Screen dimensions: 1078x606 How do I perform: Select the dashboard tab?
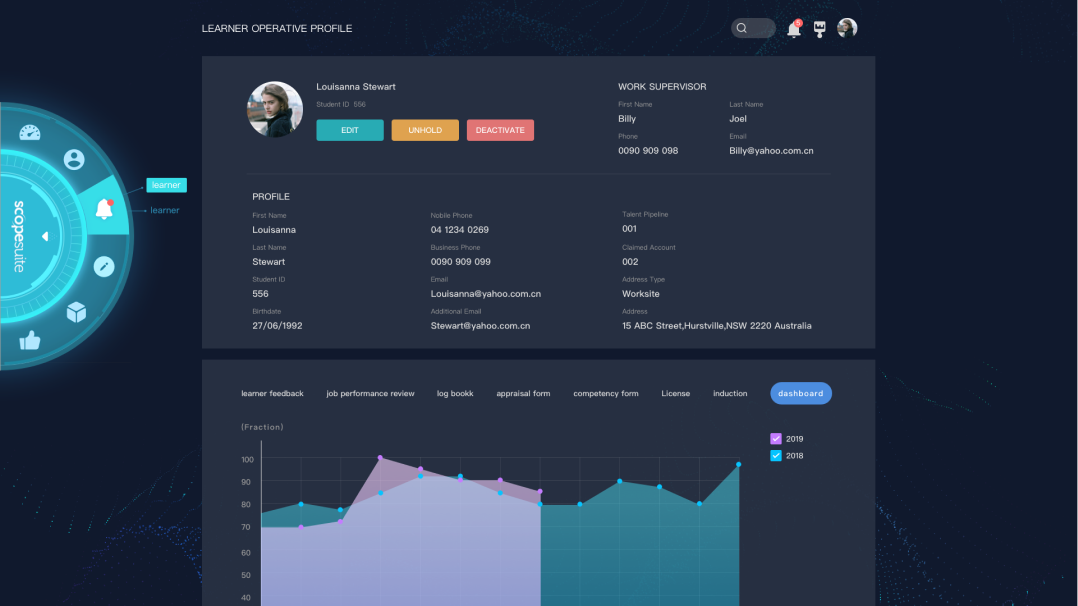pyautogui.click(x=800, y=394)
